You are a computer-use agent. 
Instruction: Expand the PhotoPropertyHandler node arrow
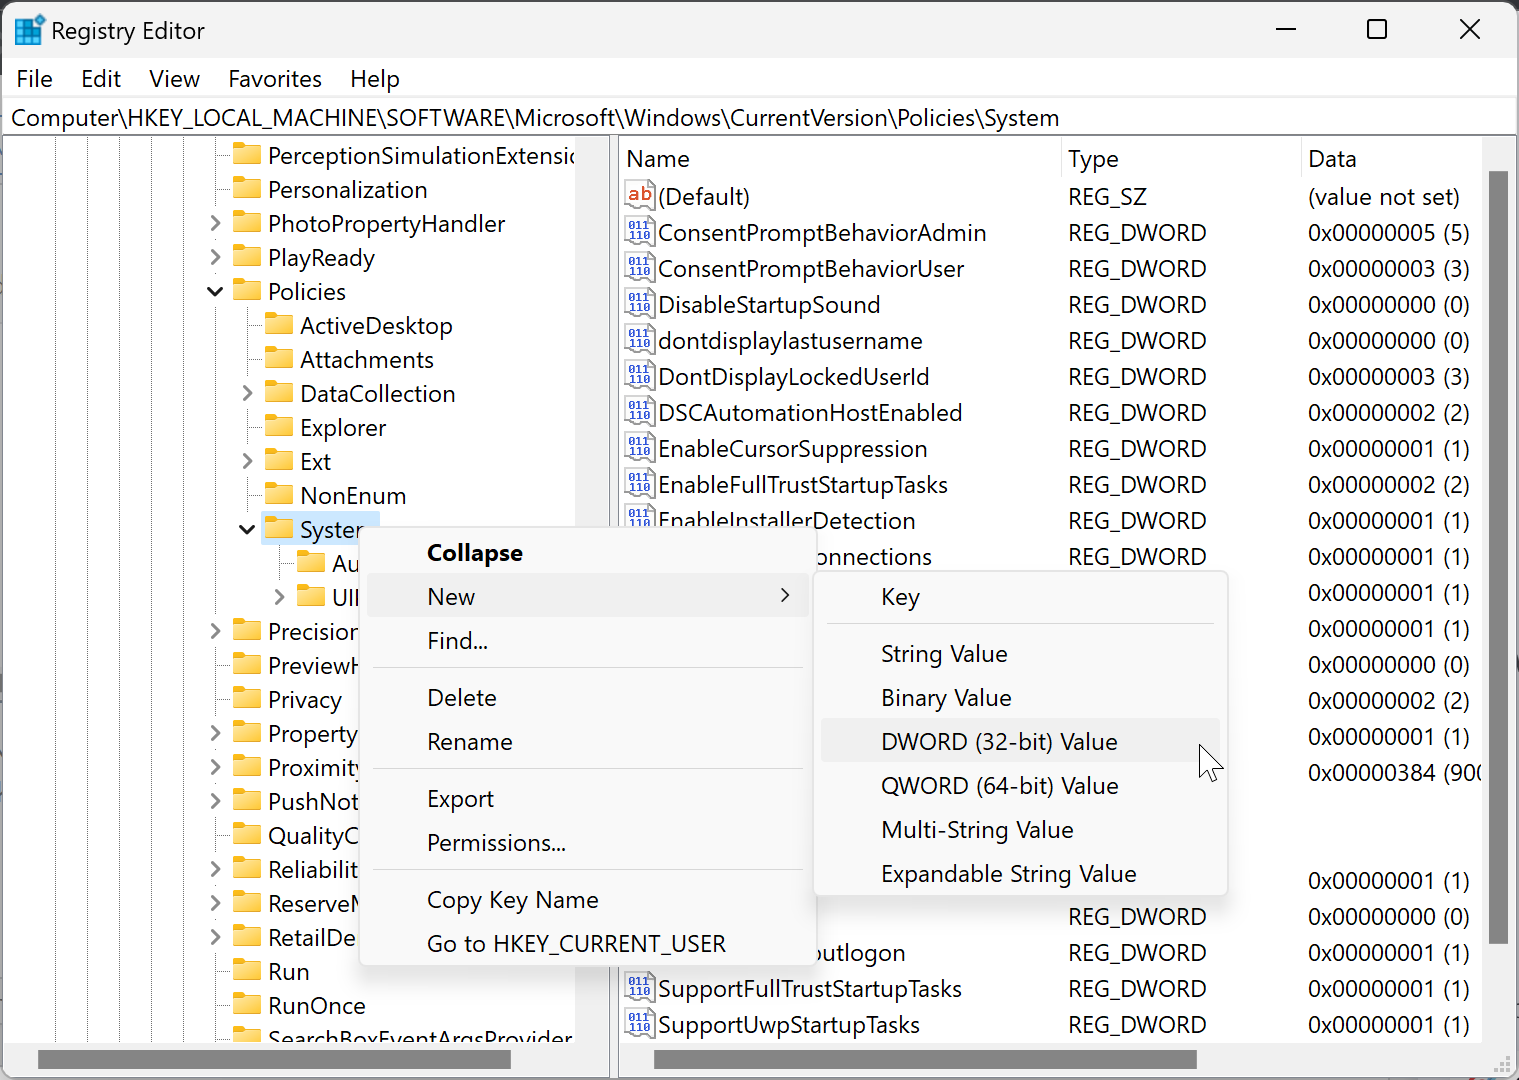(215, 223)
